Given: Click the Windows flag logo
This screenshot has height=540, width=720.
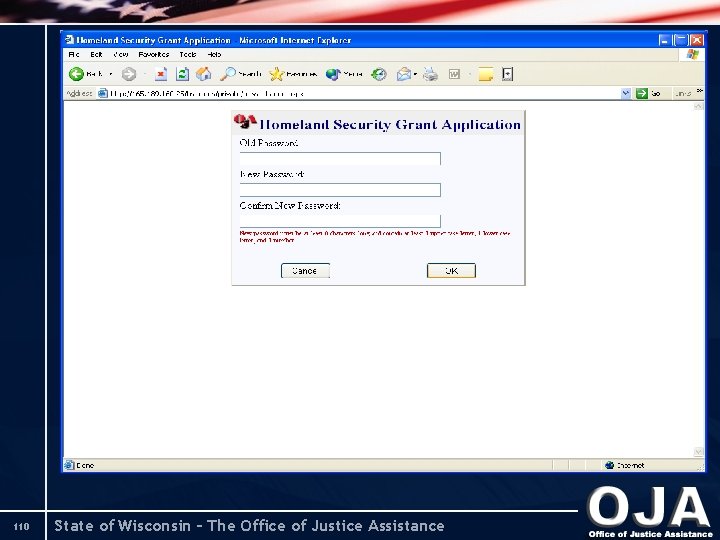Looking at the screenshot, I should [x=692, y=55].
